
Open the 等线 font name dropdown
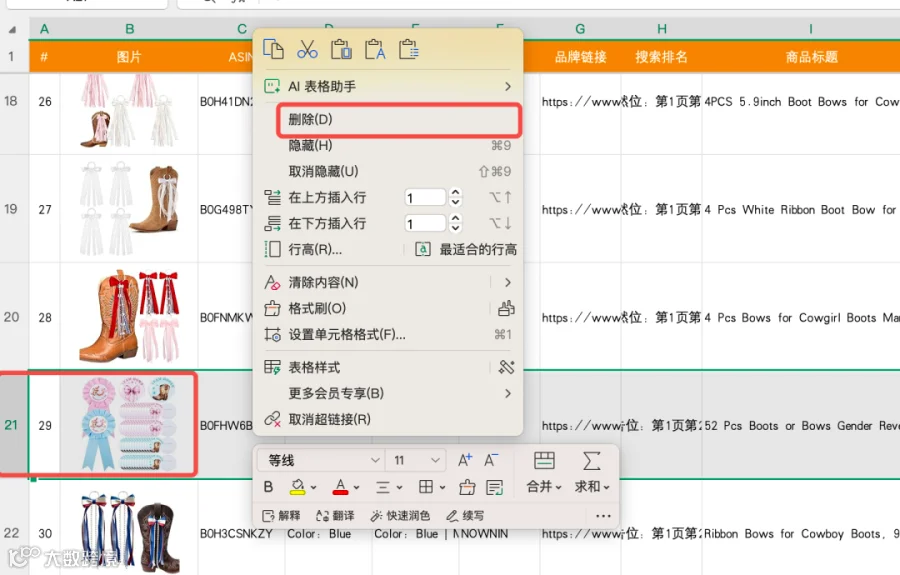[x=320, y=460]
